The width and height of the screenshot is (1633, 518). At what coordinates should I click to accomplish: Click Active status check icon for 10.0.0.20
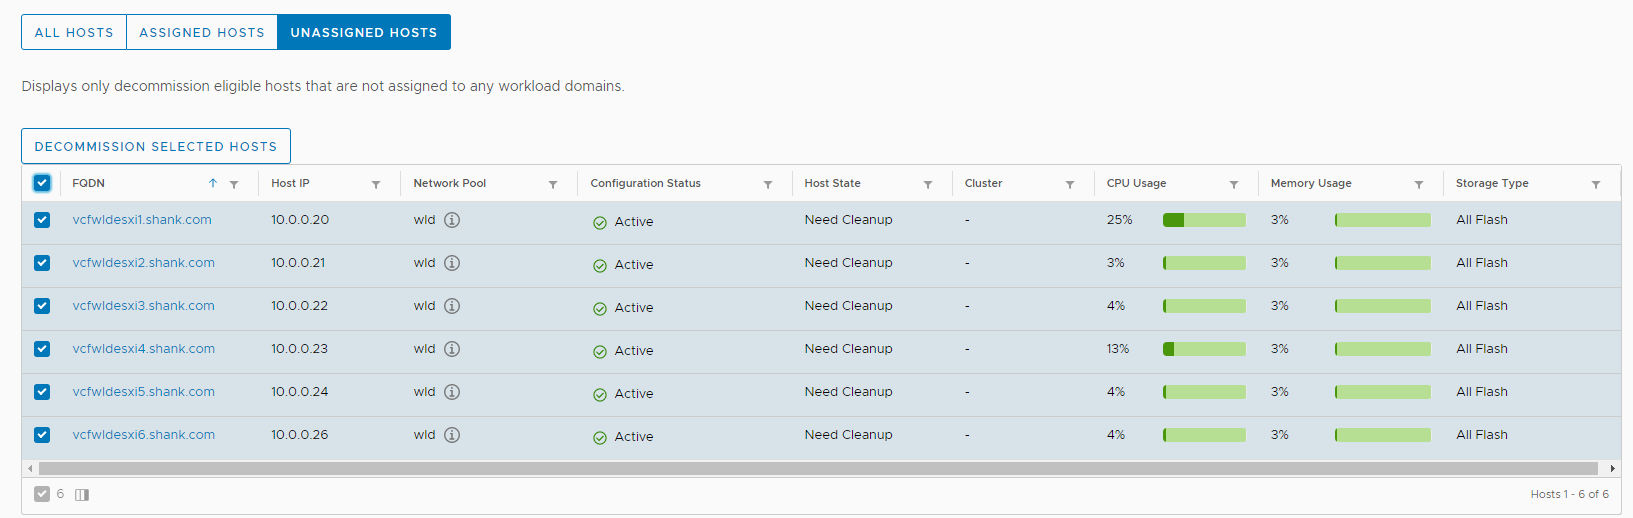pos(600,223)
